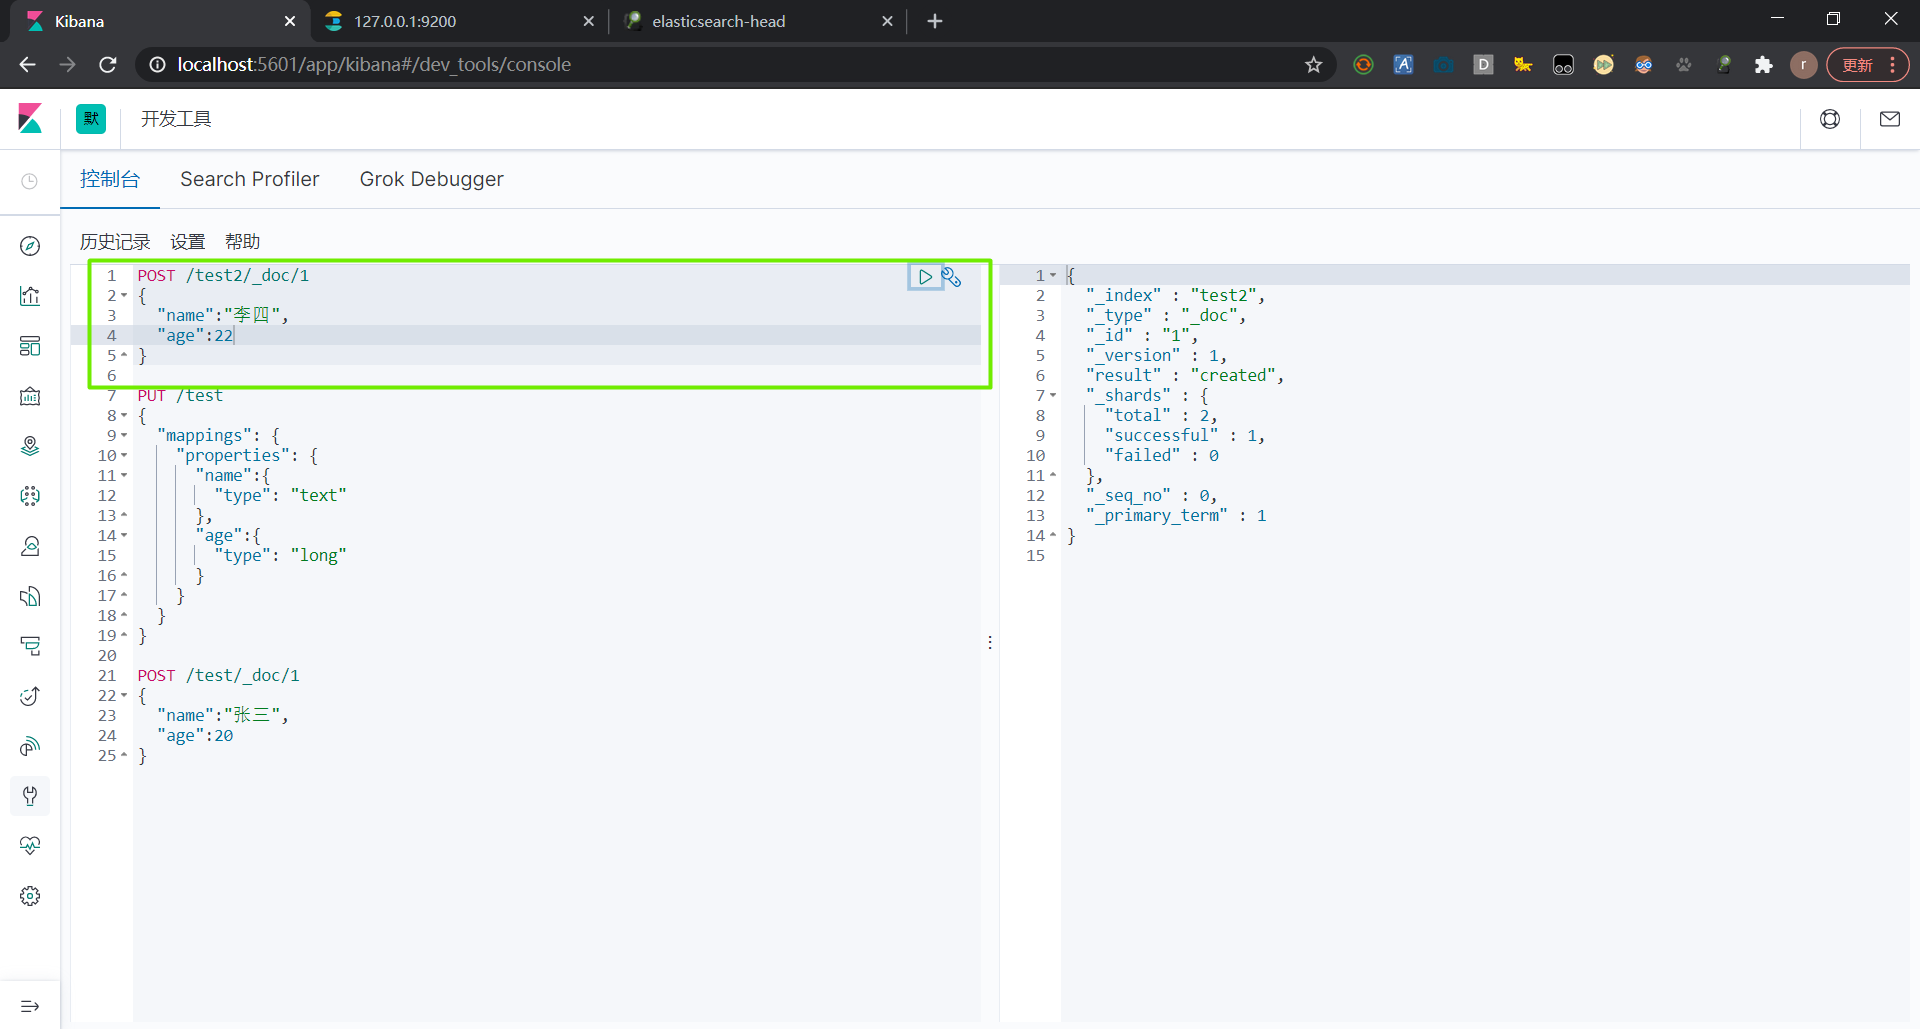Send the request with the play button
Image resolution: width=1921 pixels, height=1029 pixels.
[x=925, y=277]
